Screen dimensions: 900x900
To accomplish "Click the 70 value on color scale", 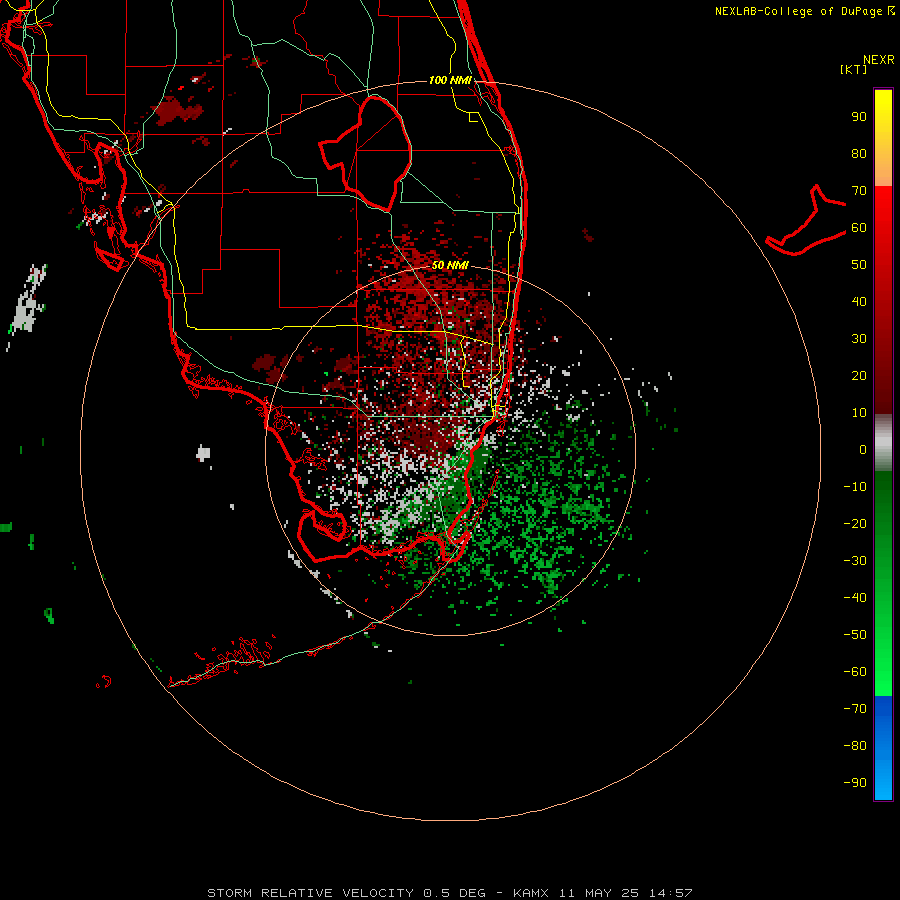I will coord(859,191).
